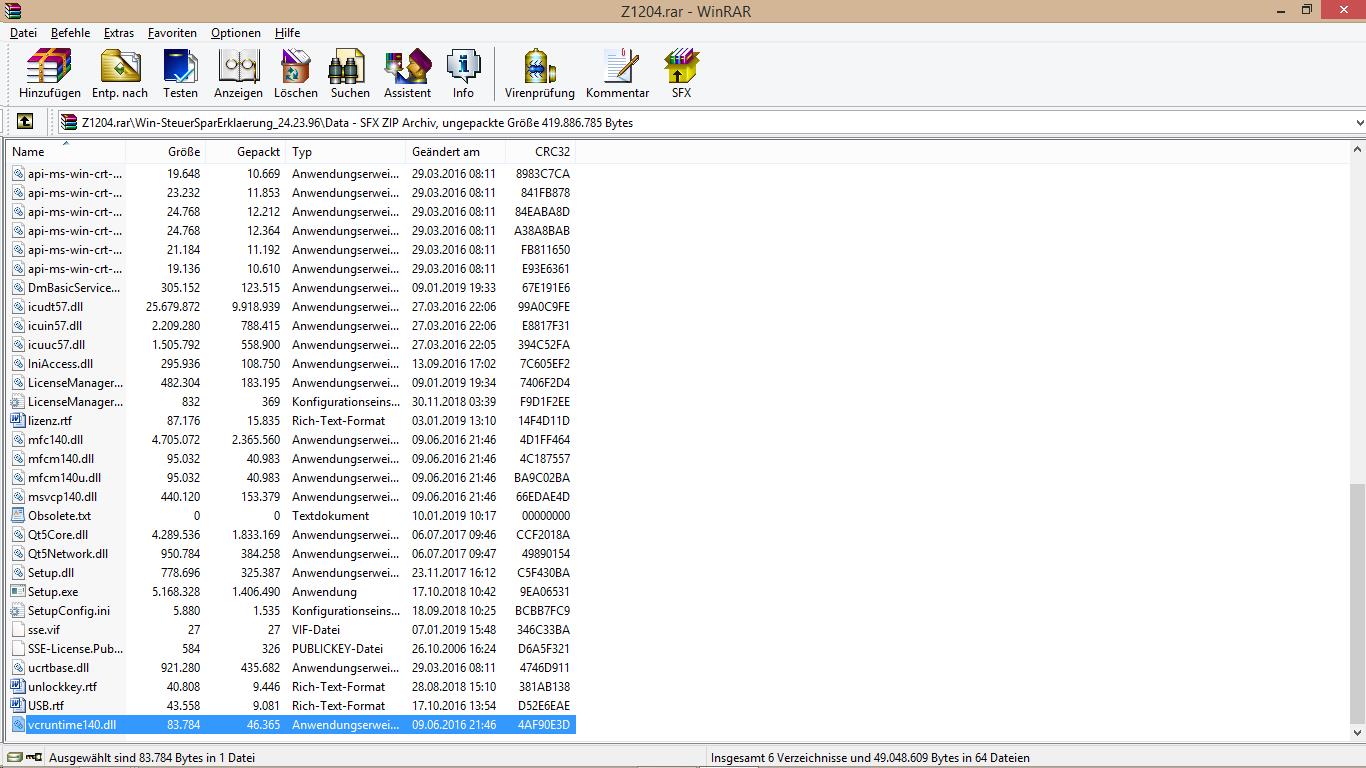The image size is (1366, 768).
Task: Open the Extras menu
Action: (x=119, y=33)
